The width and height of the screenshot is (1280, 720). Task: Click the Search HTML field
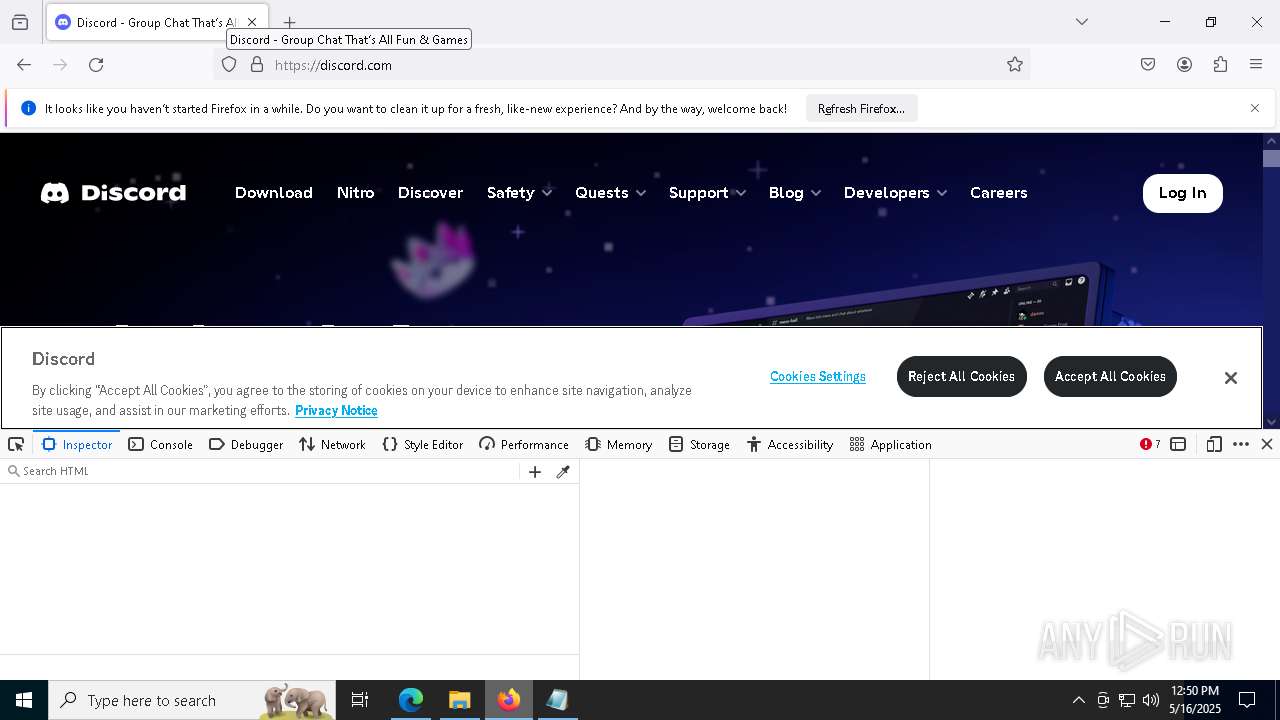click(262, 471)
